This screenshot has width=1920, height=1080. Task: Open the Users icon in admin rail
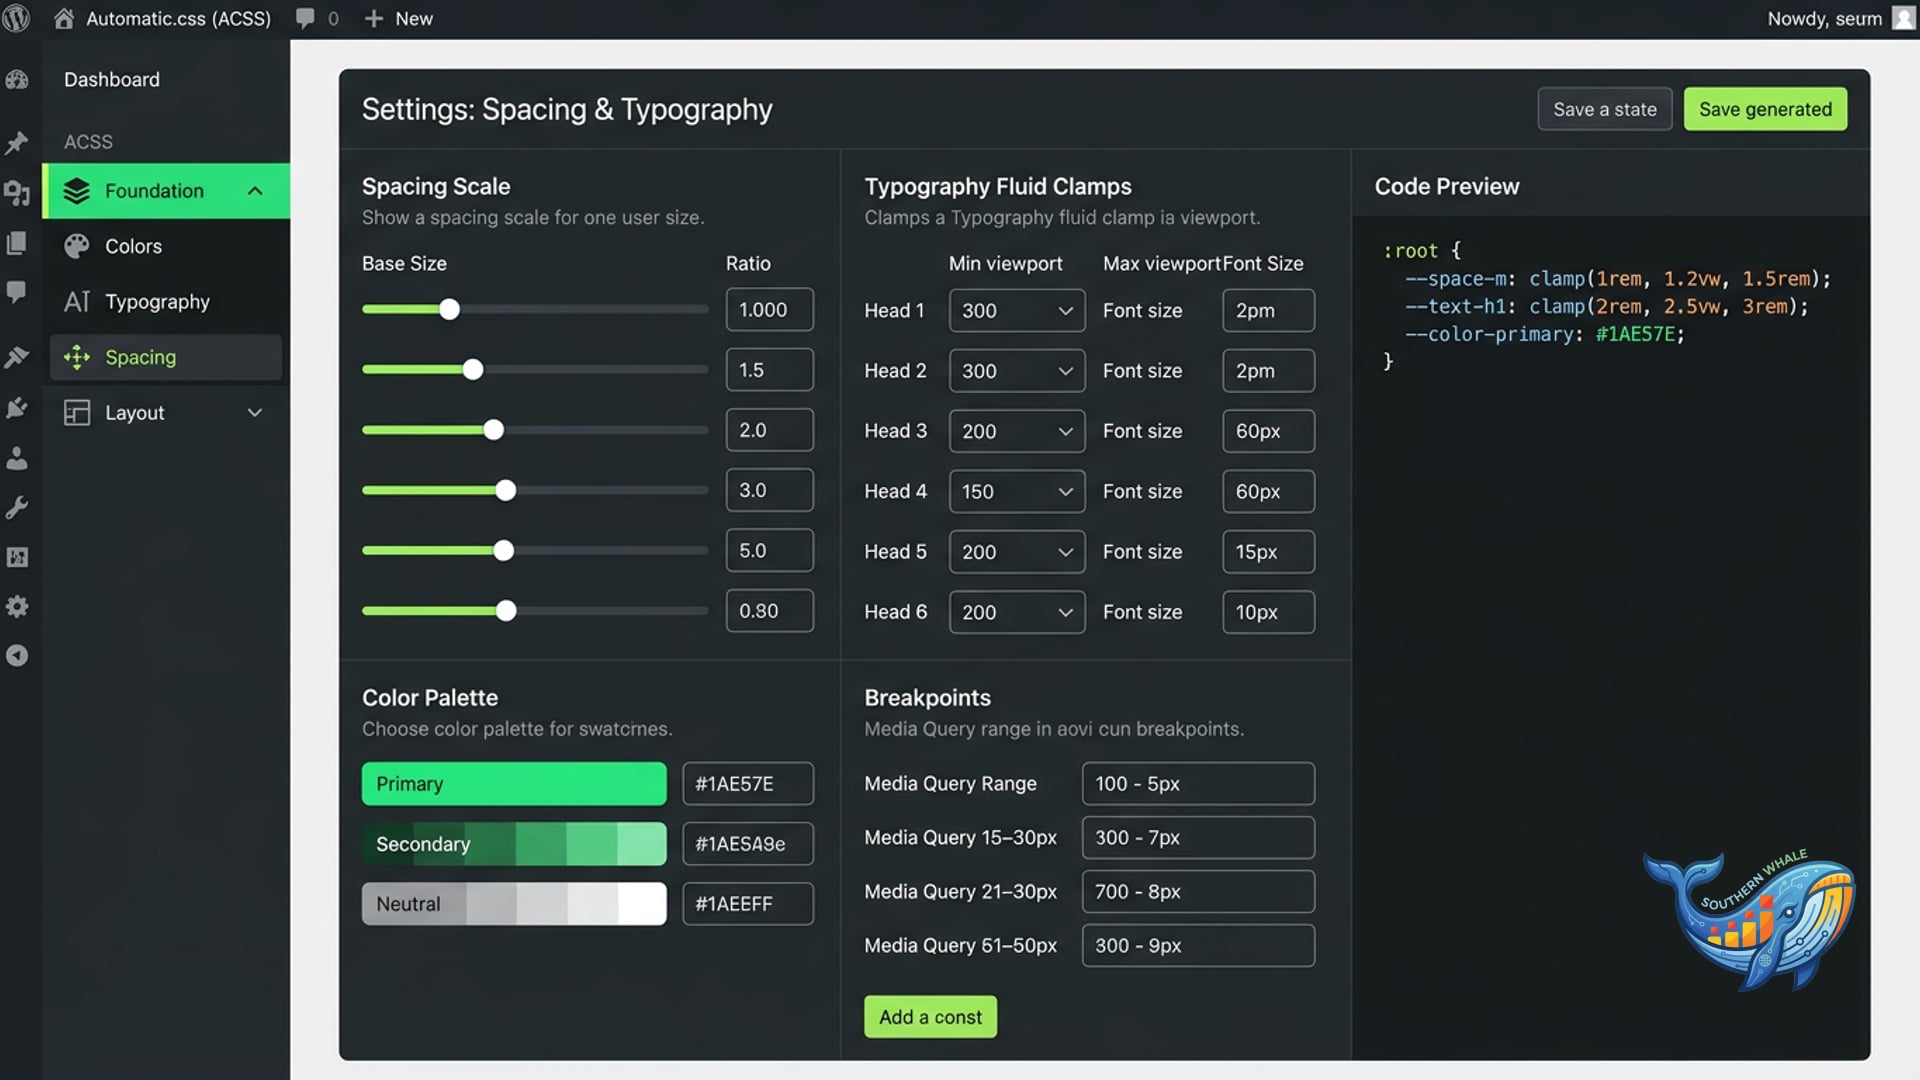point(17,458)
